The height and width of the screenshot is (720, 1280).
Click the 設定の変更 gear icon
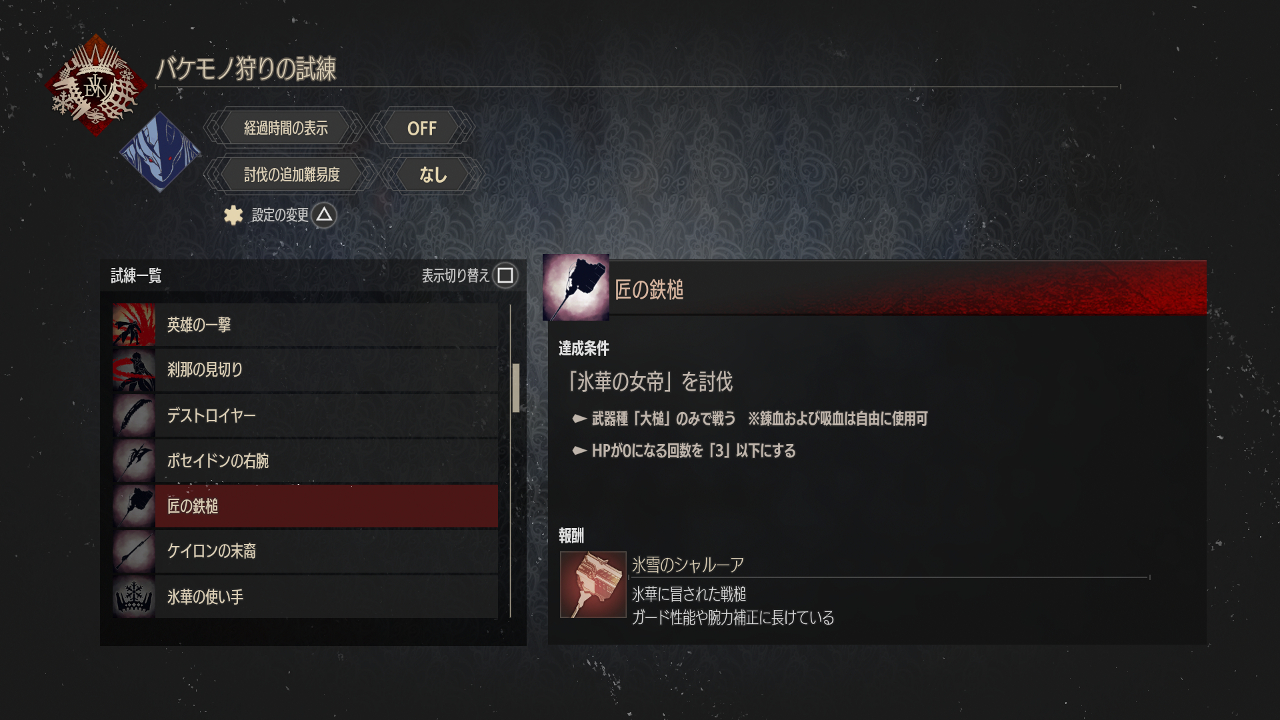point(234,215)
